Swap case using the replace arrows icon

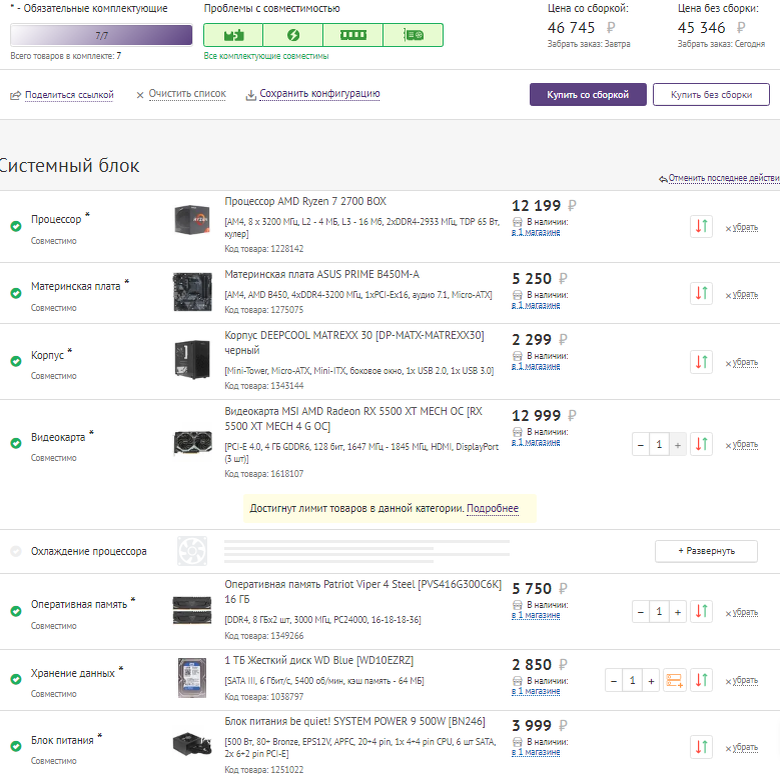pyautogui.click(x=701, y=362)
